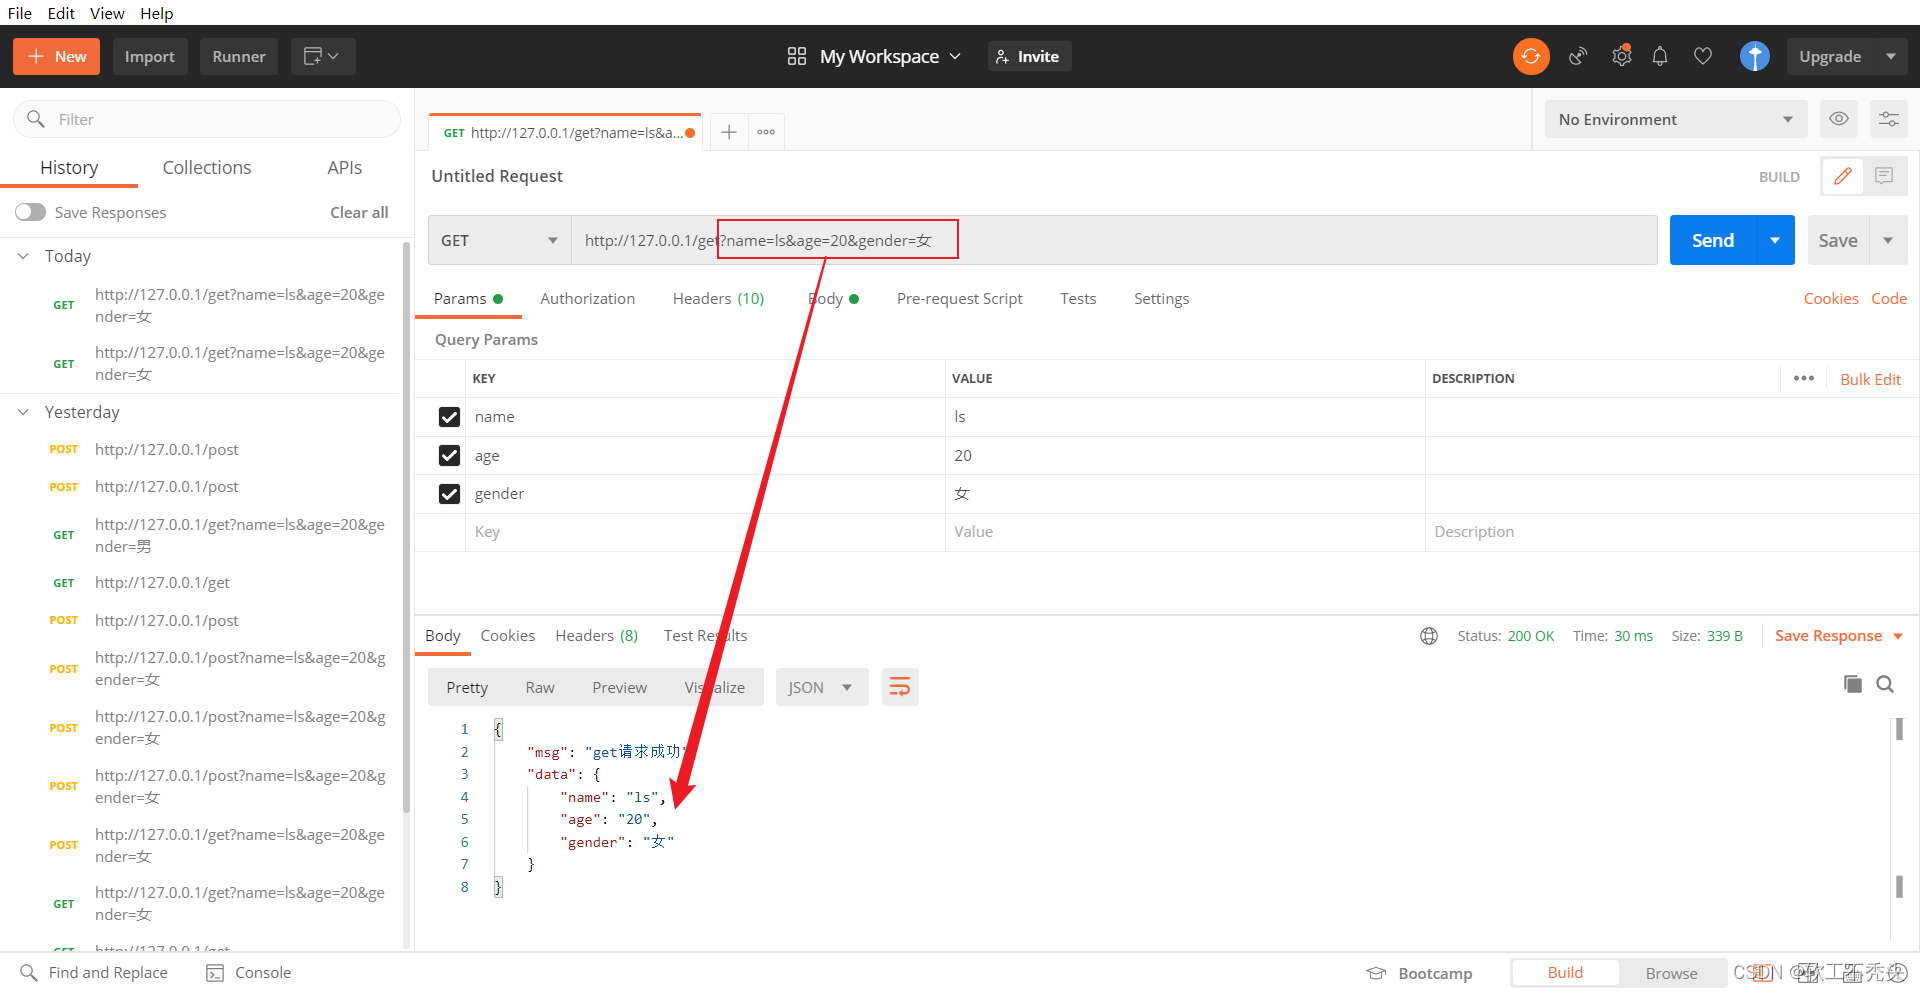Open manage environments sliders icon

tap(1888, 119)
